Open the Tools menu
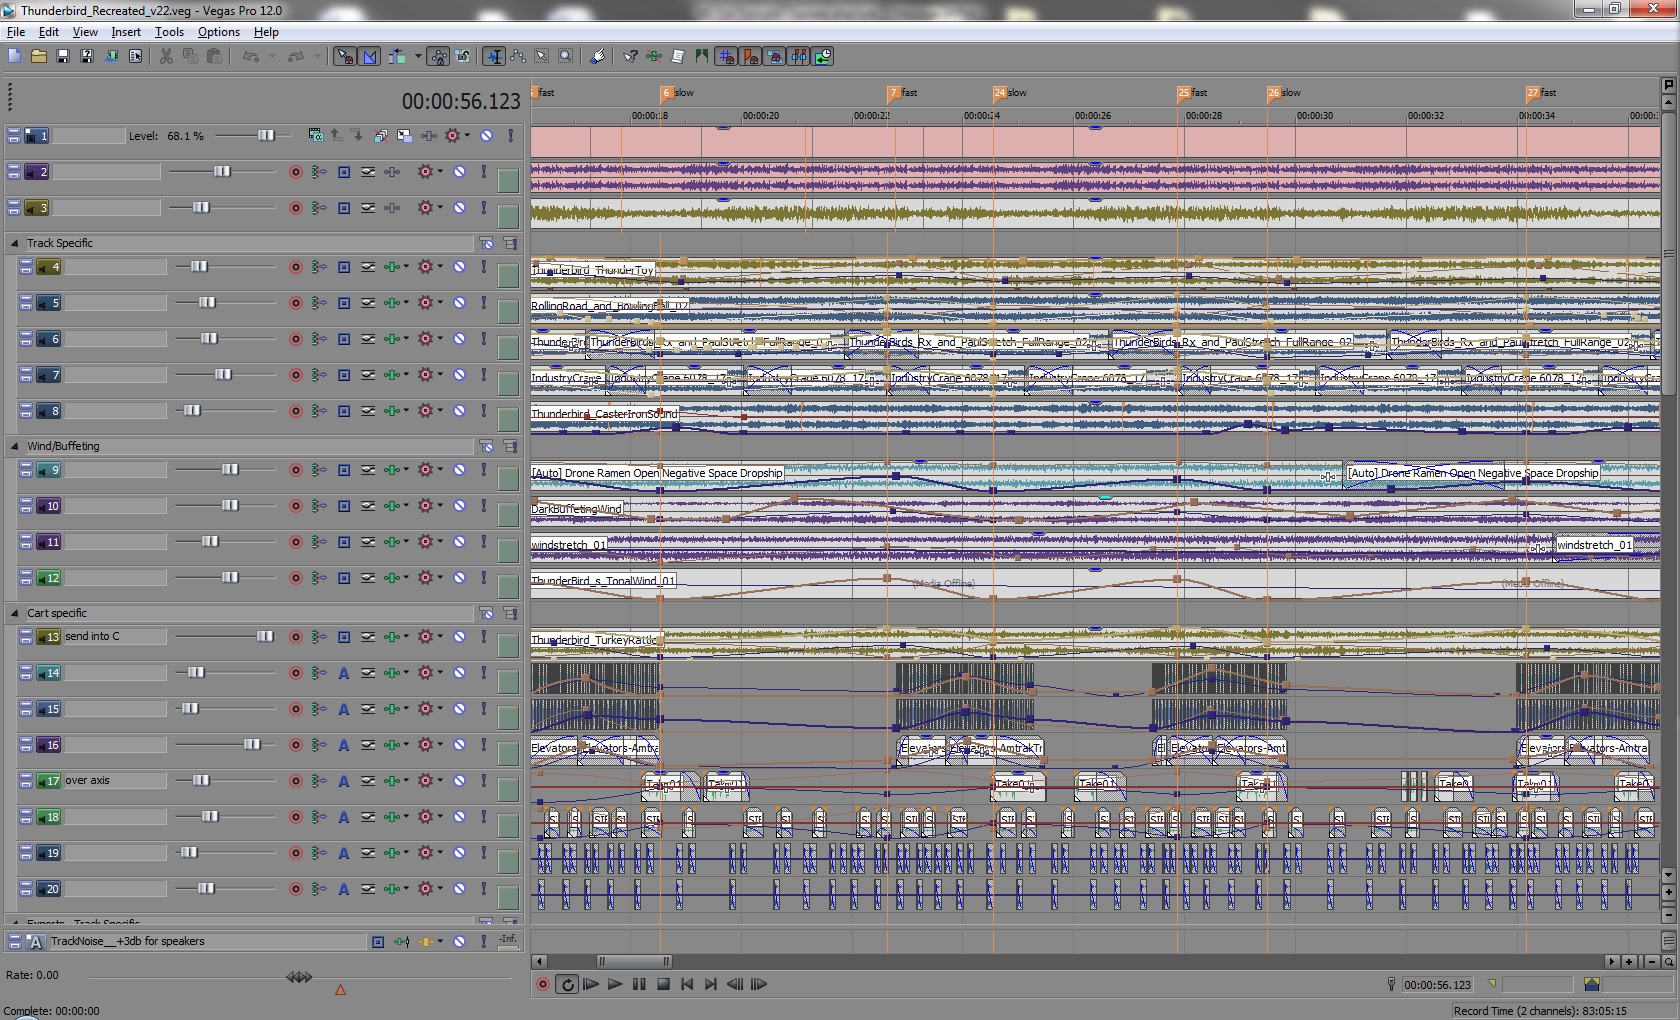The width and height of the screenshot is (1680, 1020). pyautogui.click(x=169, y=32)
